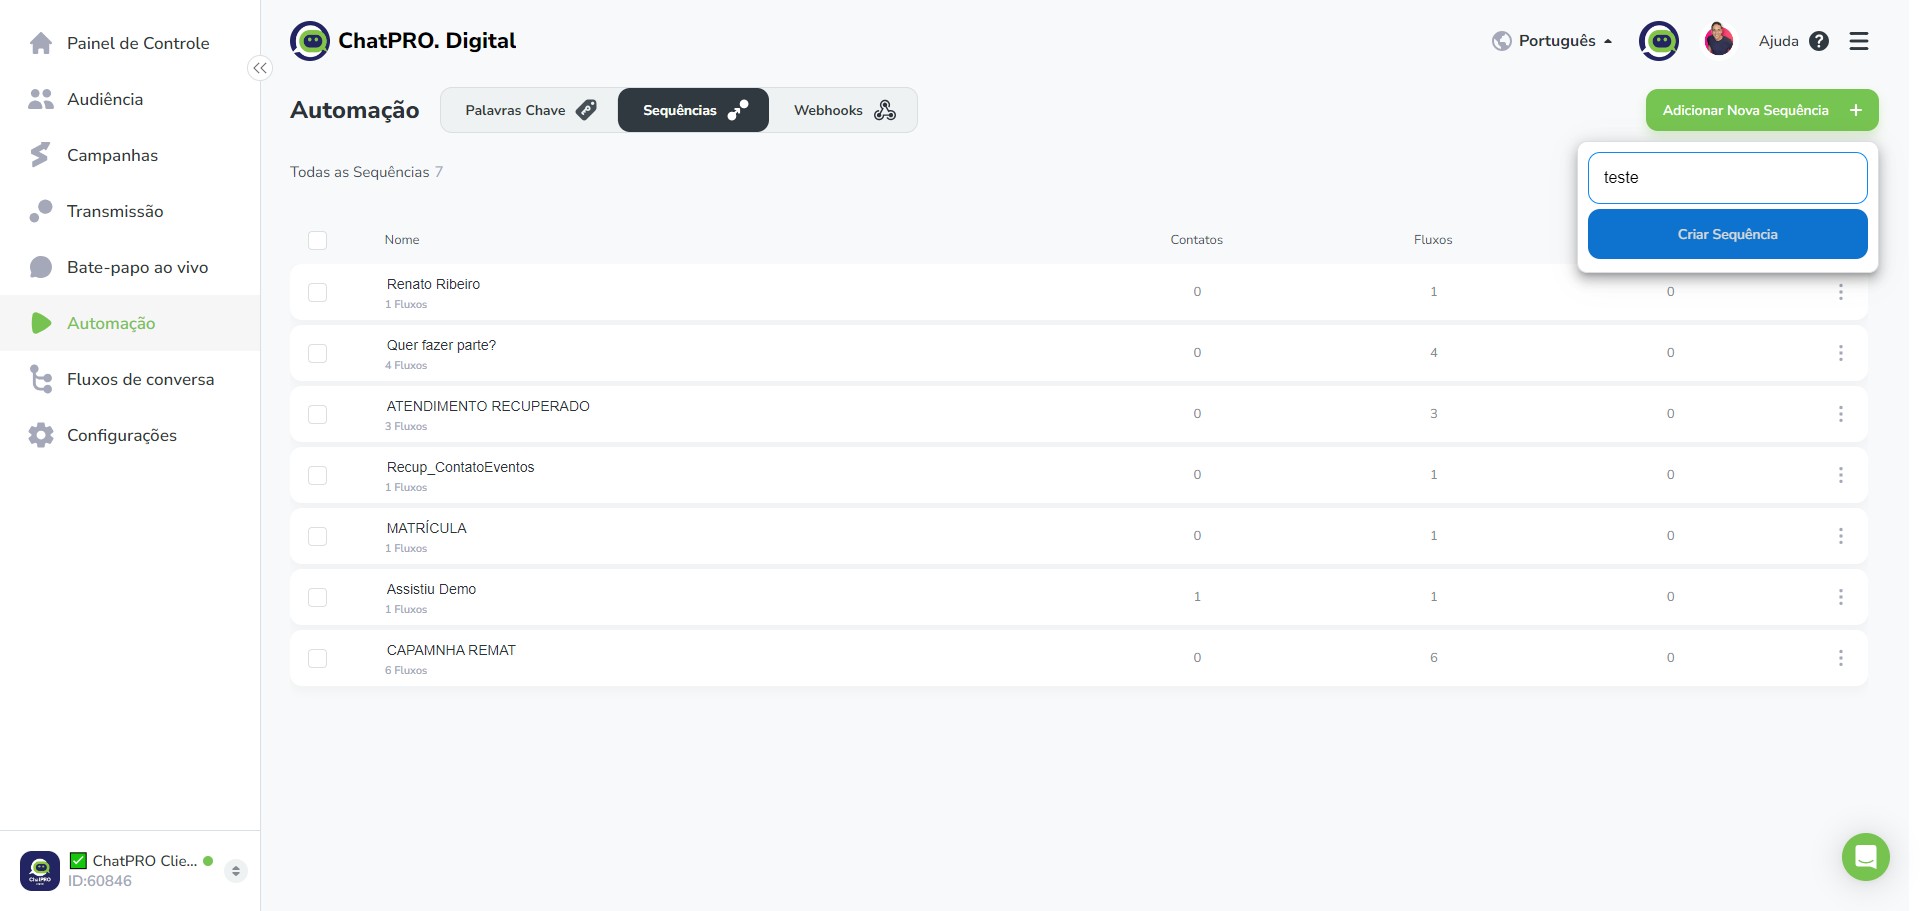Check the Assistiu Demo checkbox
This screenshot has width=1920, height=911.
coord(318,597)
